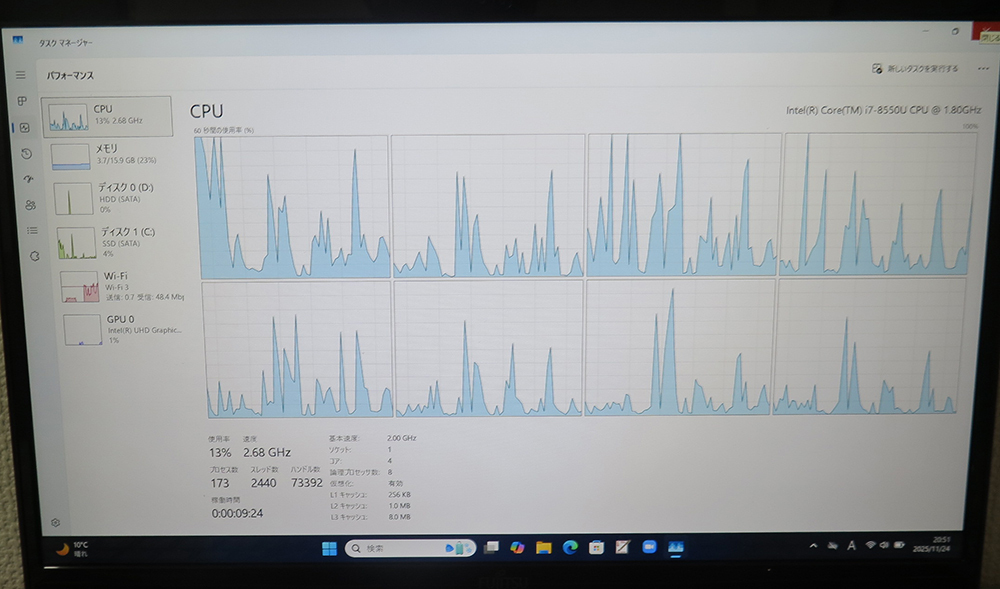This screenshot has height=589, width=1000.
Task: Click the 2.00 GHz base speed value
Action: click(x=402, y=439)
